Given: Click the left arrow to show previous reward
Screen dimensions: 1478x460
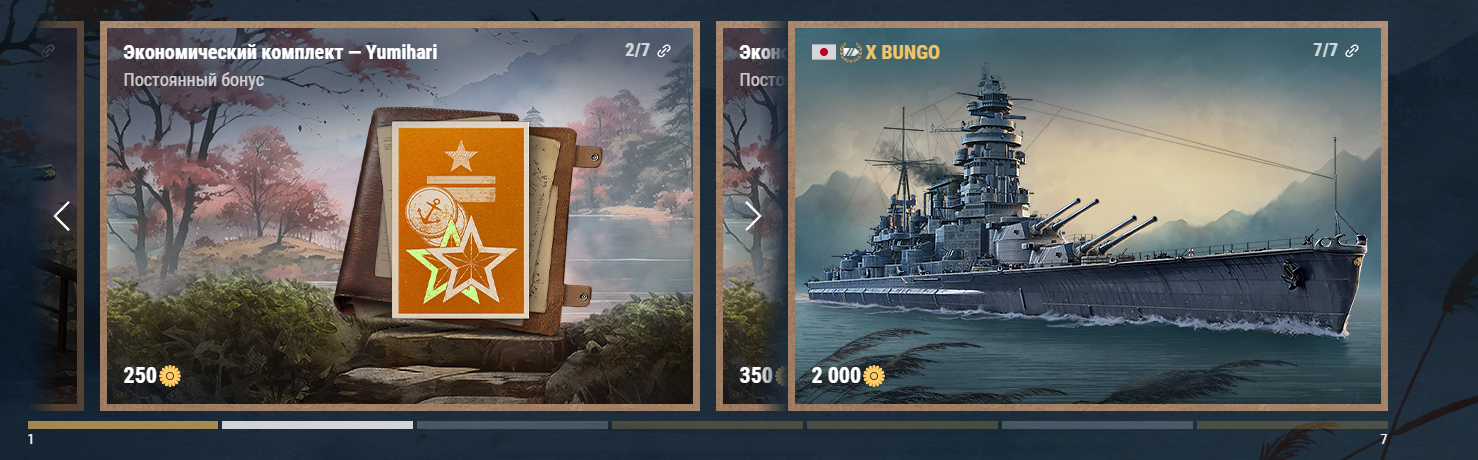Looking at the screenshot, I should coord(62,216).
